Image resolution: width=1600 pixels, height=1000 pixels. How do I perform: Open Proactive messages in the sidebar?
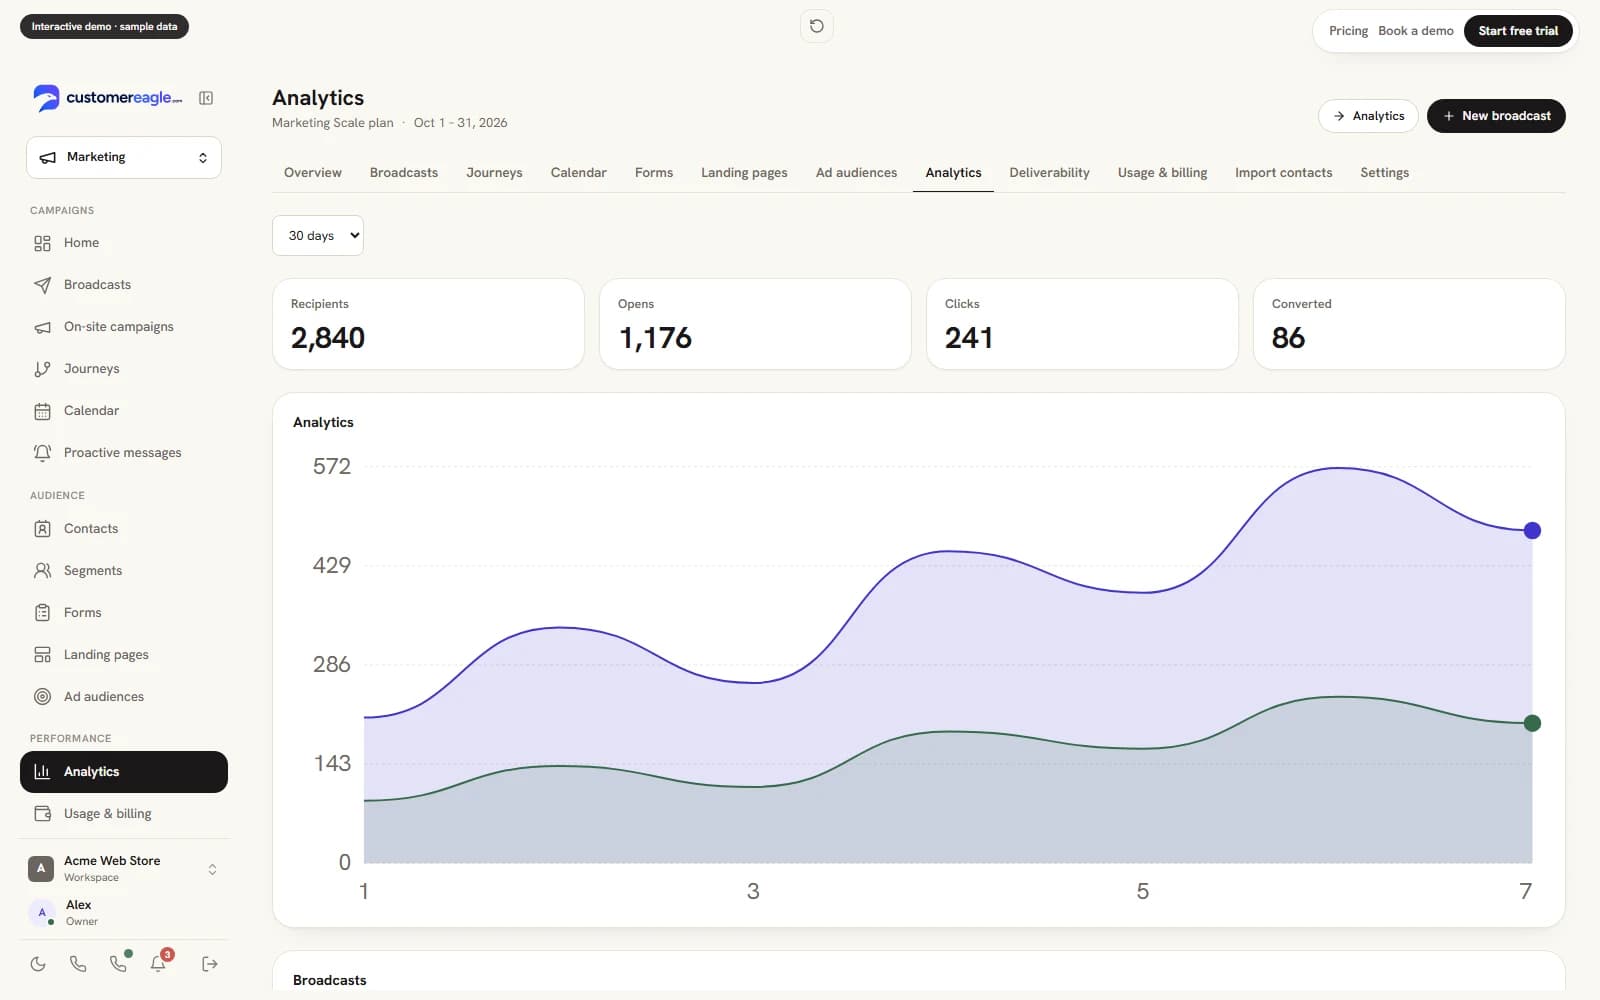point(124,453)
